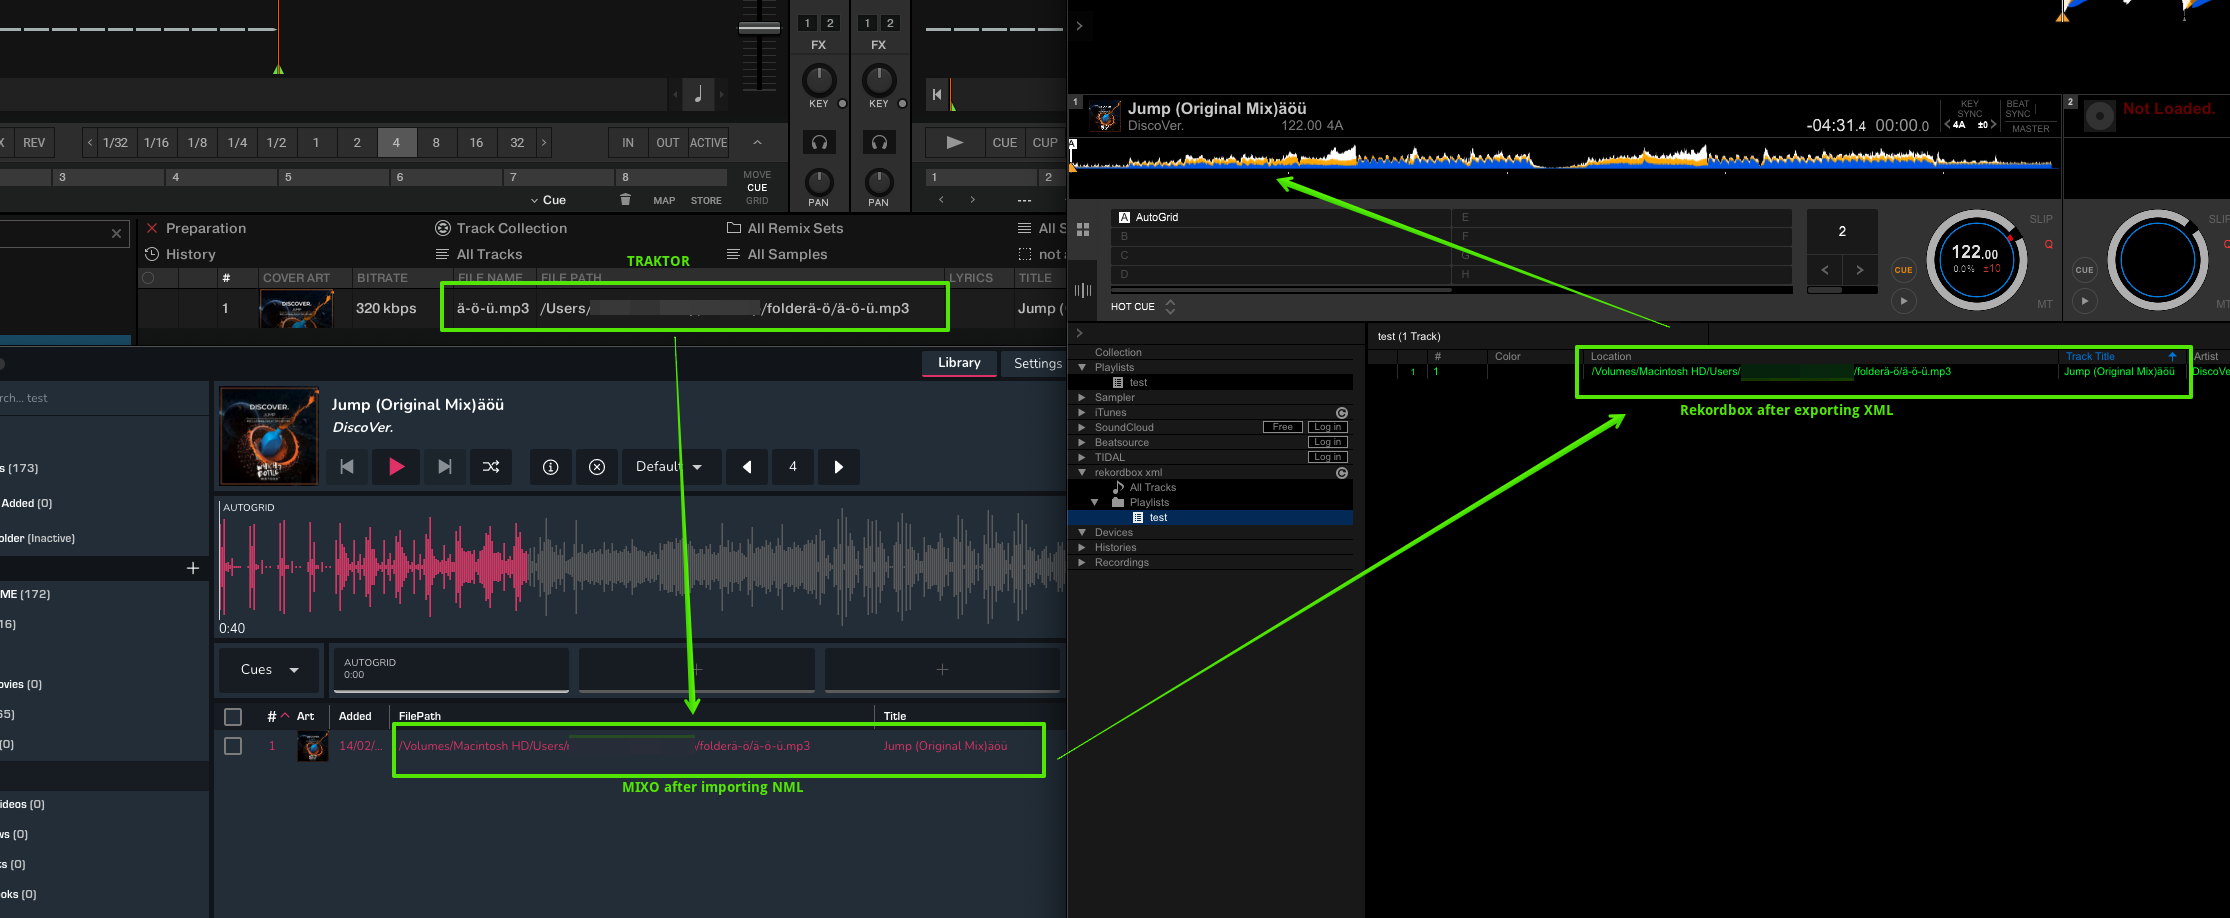The height and width of the screenshot is (918, 2230).
Task: Change the HOT CUE pad mode selector
Action: [x=1143, y=307]
